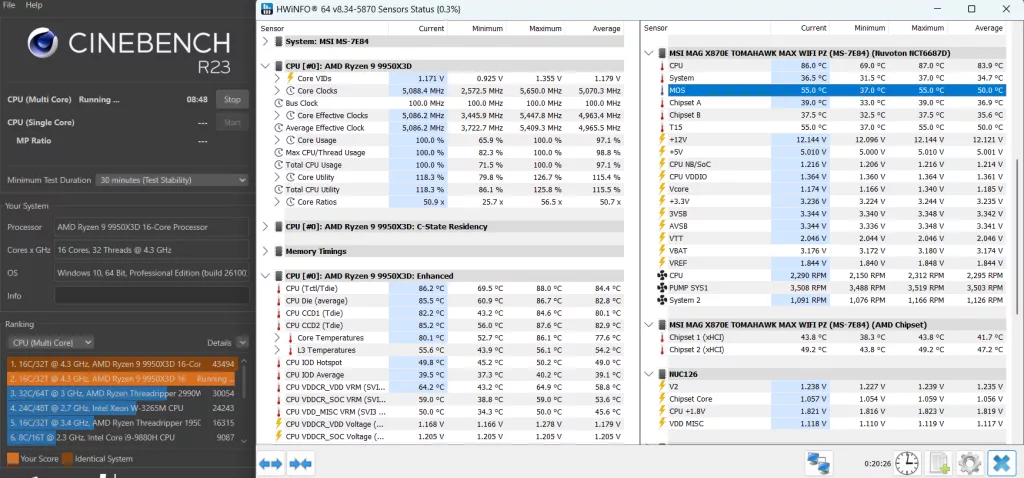Click the blue X close sensors icon
This screenshot has height=478, width=1024.
[x=1001, y=463]
